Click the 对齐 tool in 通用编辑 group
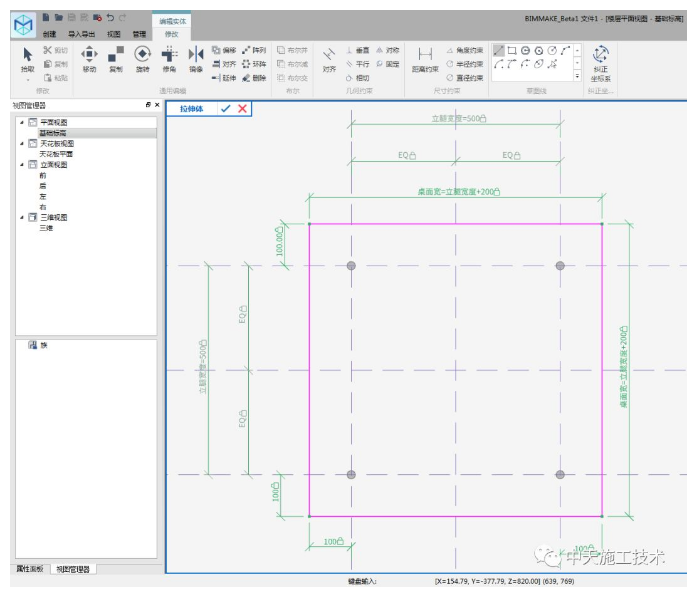 coord(224,64)
